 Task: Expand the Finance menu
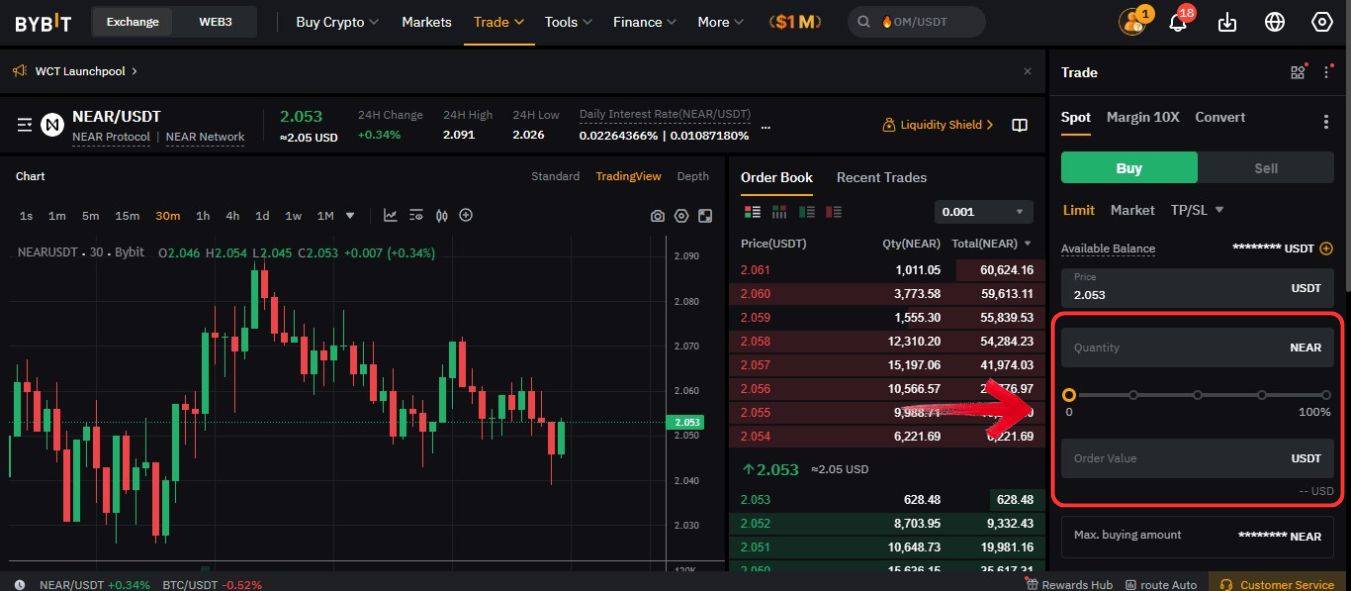(x=644, y=22)
